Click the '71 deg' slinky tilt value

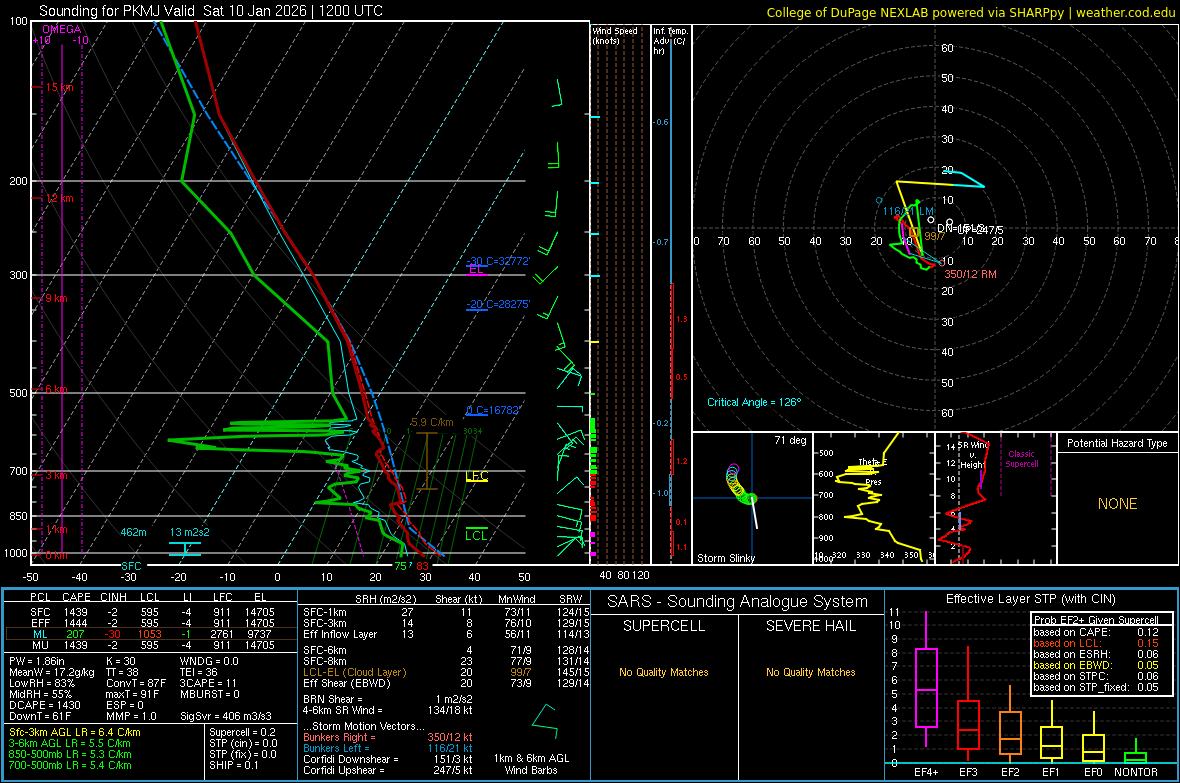pyautogui.click(x=790, y=440)
